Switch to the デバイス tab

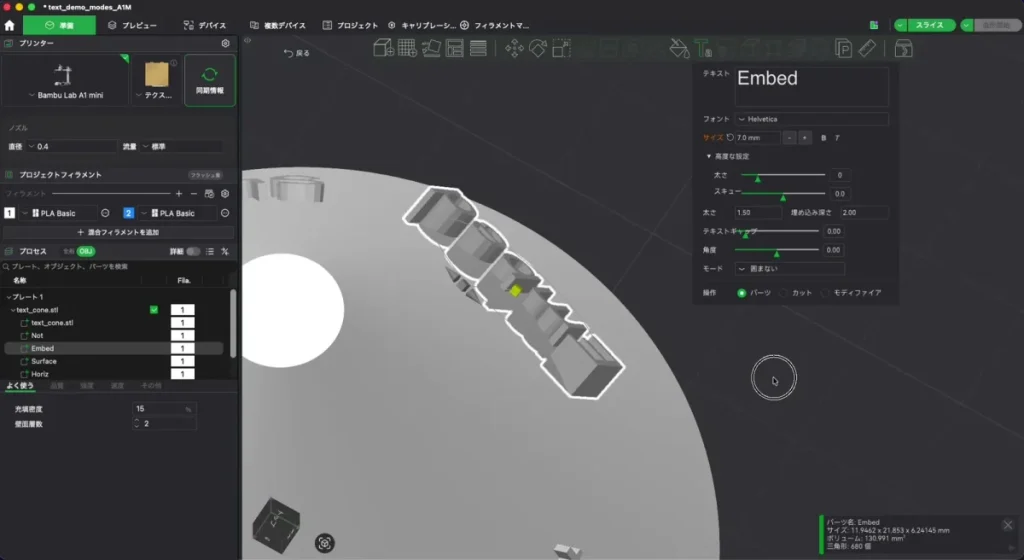pyautogui.click(x=204, y=25)
